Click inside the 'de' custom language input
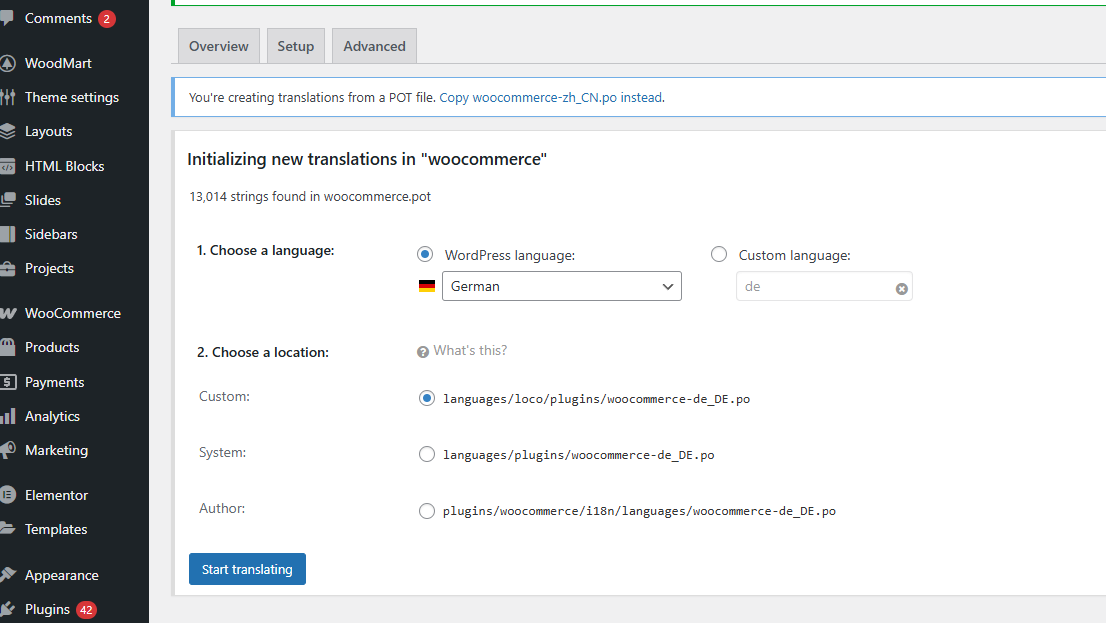The width and height of the screenshot is (1106, 623). click(810, 287)
